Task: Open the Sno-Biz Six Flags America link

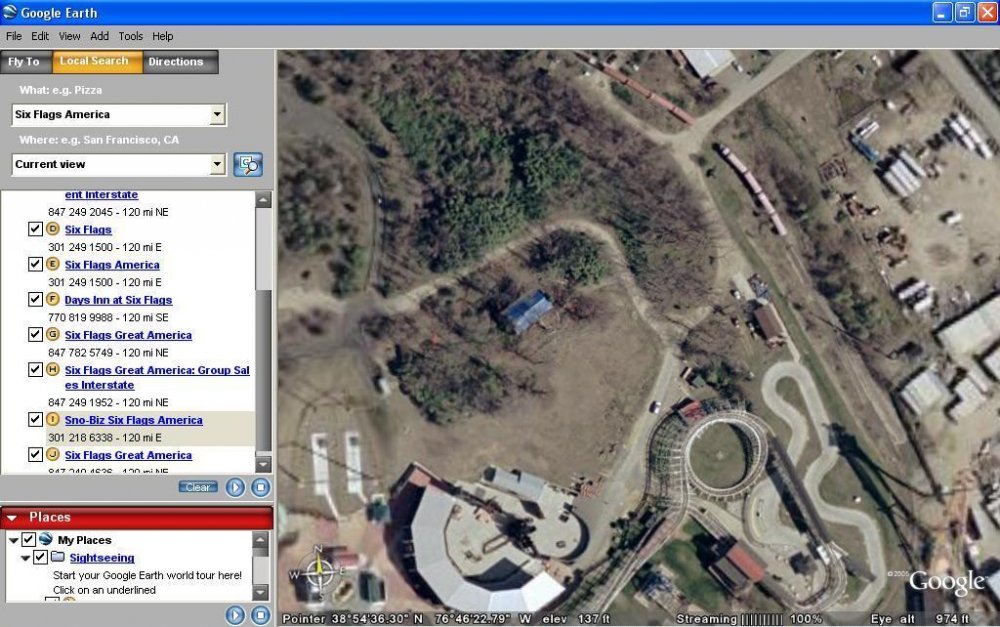Action: pyautogui.click(x=133, y=420)
